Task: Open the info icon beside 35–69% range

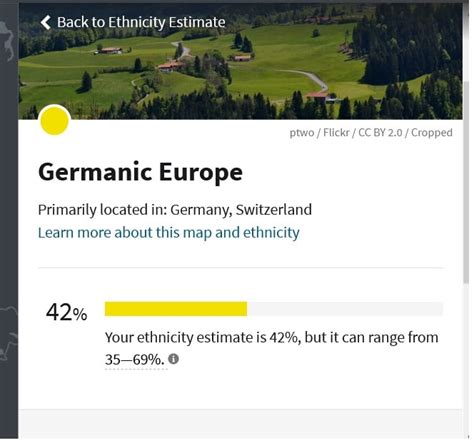Action: pos(173,359)
